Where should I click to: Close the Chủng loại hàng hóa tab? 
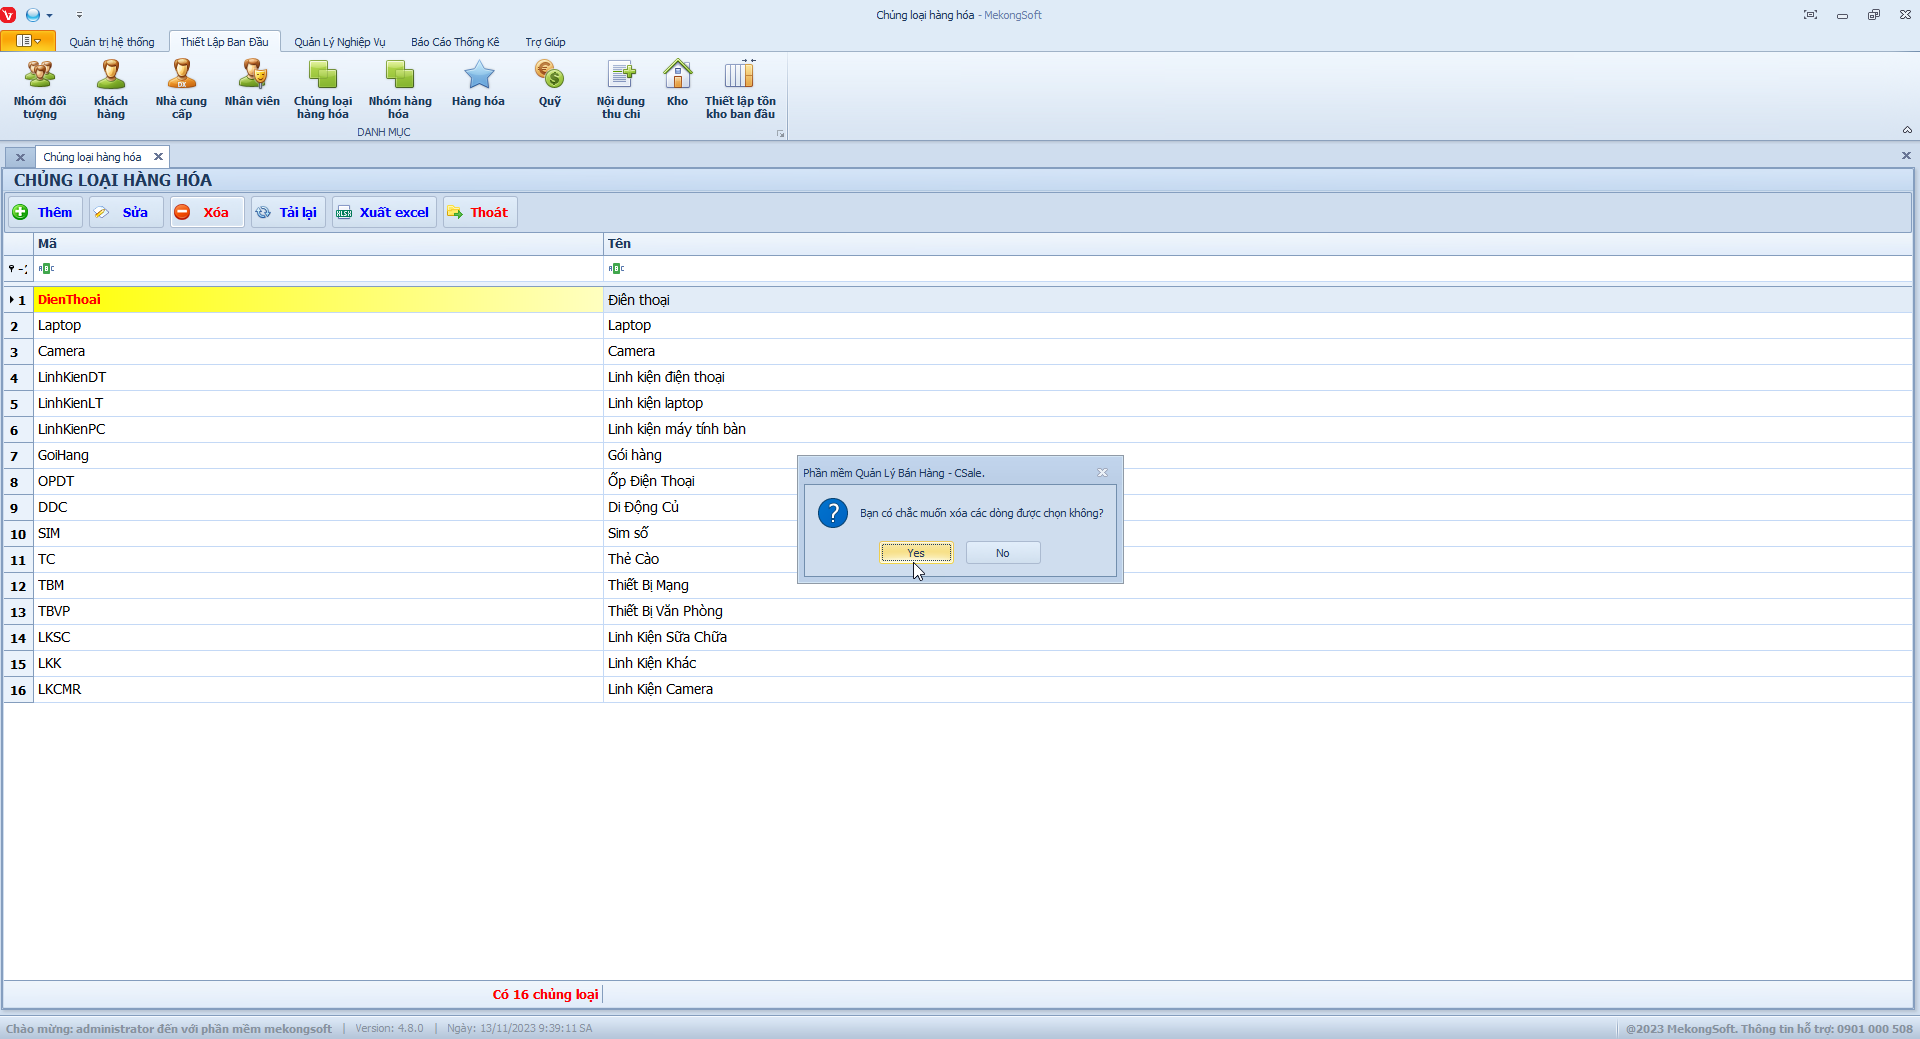tap(158, 157)
